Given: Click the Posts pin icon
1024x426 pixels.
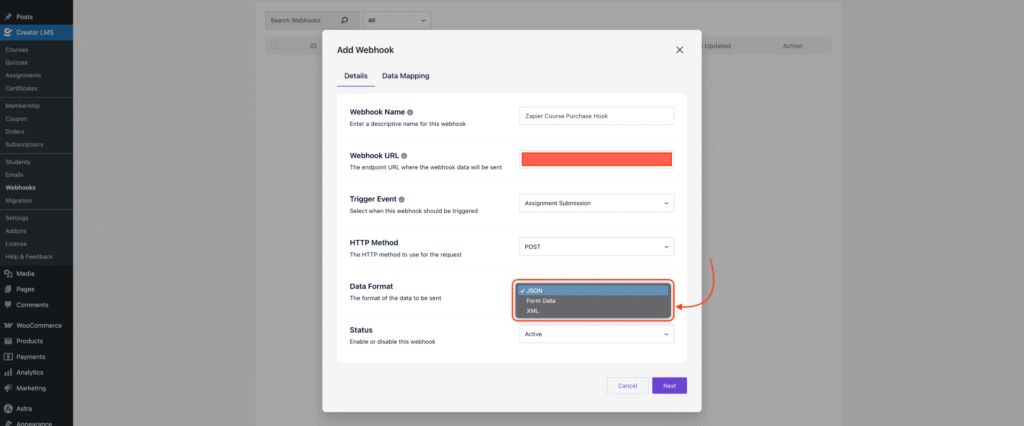Looking at the screenshot, I should coord(8,16).
